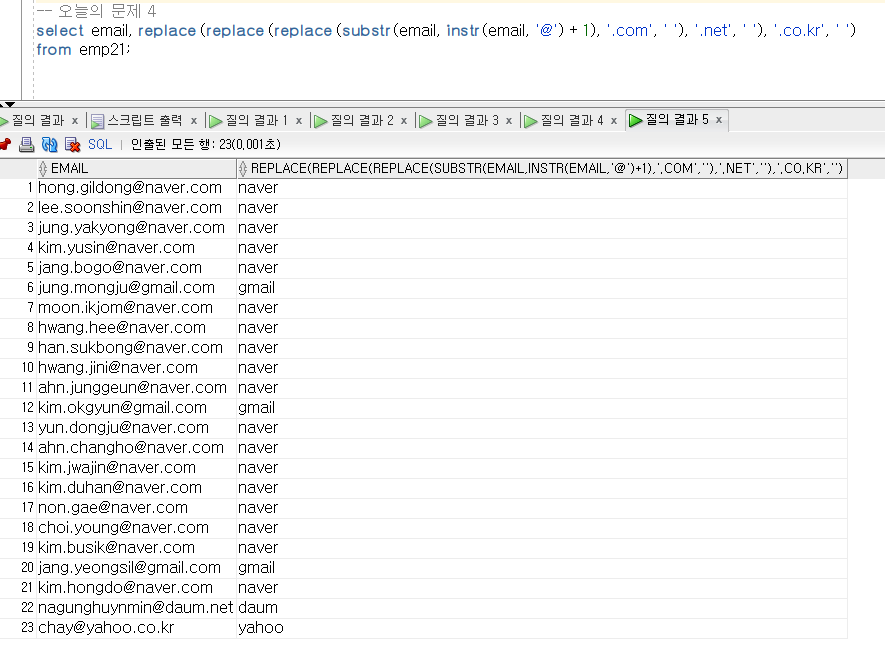The height and width of the screenshot is (664, 885).
Task: Close the 질의 결과 1 tab
Action: (x=299, y=121)
